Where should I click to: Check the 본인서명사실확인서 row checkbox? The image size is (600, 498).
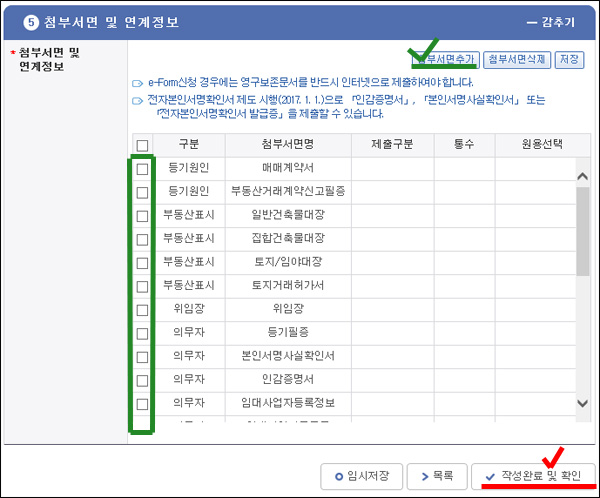(x=142, y=357)
